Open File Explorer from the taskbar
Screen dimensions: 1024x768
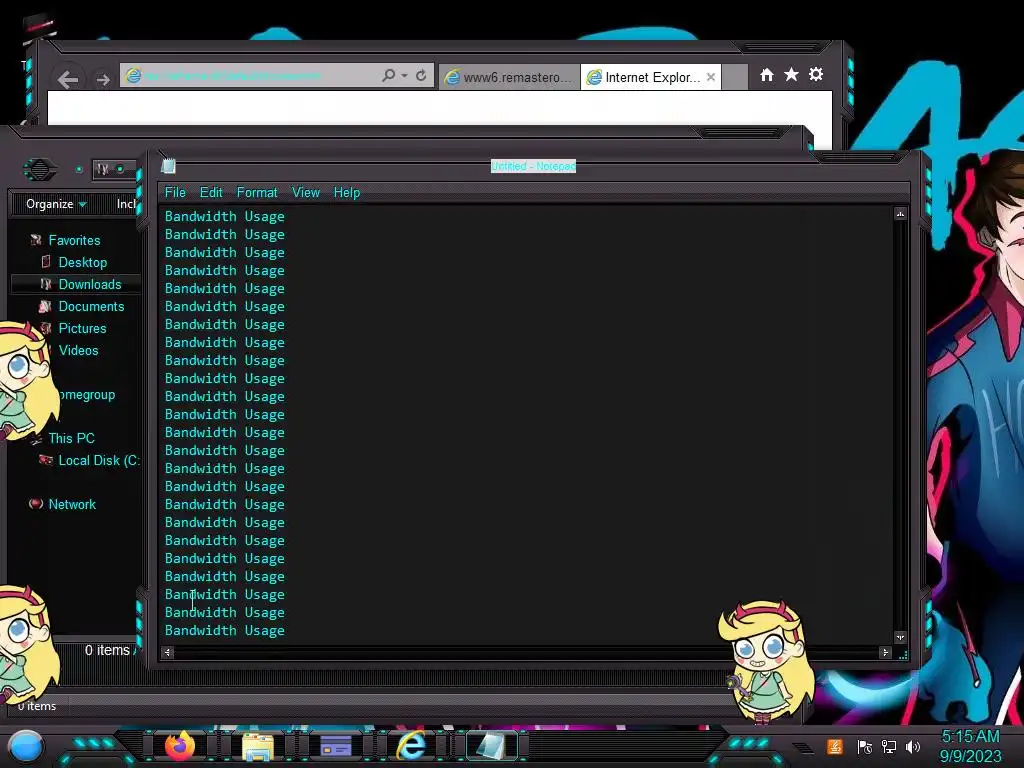(x=258, y=746)
